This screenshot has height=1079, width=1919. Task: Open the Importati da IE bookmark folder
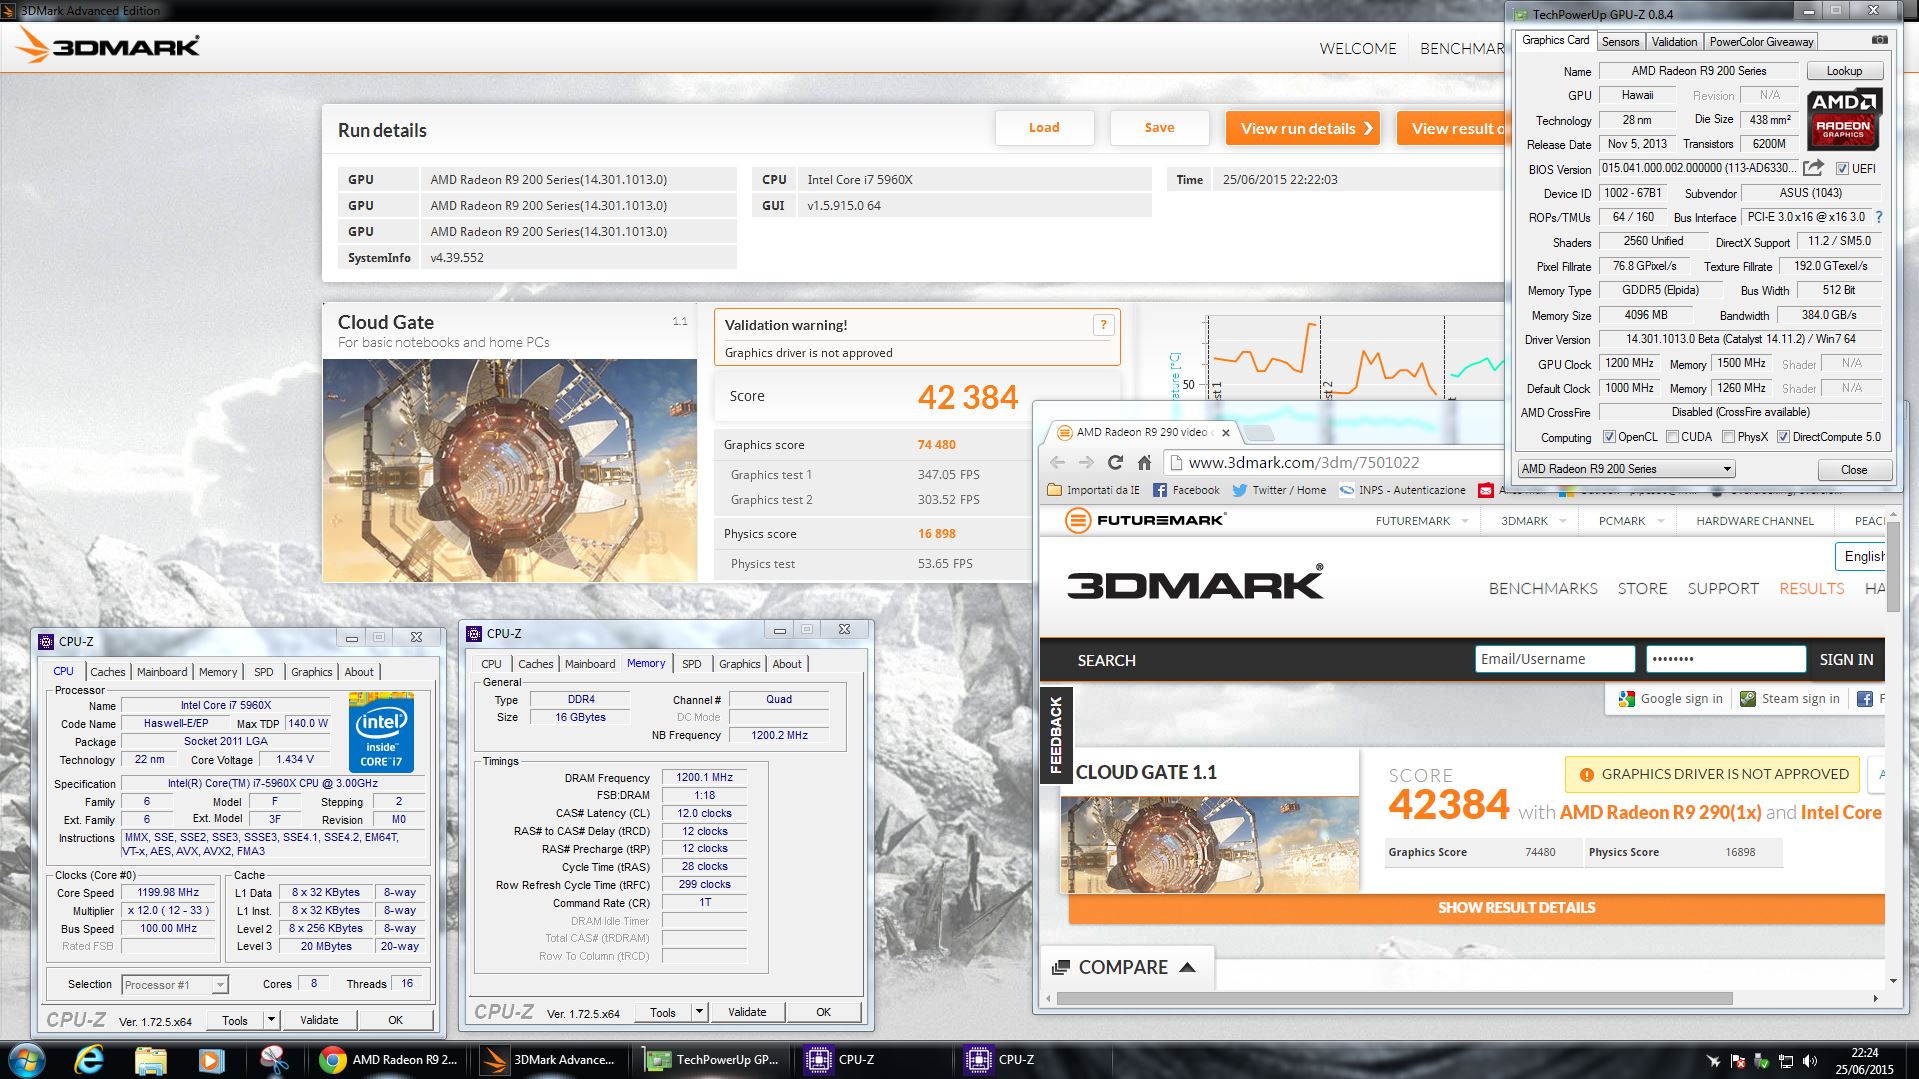1093,490
